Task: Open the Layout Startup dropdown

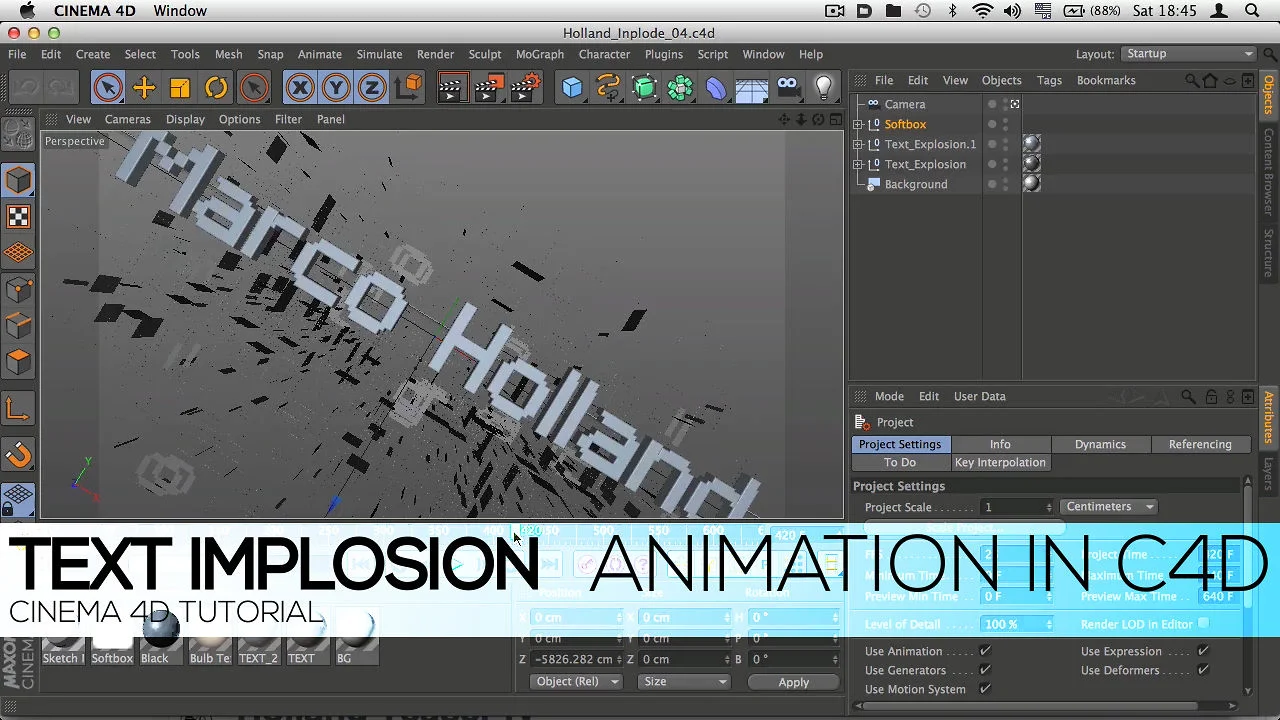Action: click(1188, 54)
